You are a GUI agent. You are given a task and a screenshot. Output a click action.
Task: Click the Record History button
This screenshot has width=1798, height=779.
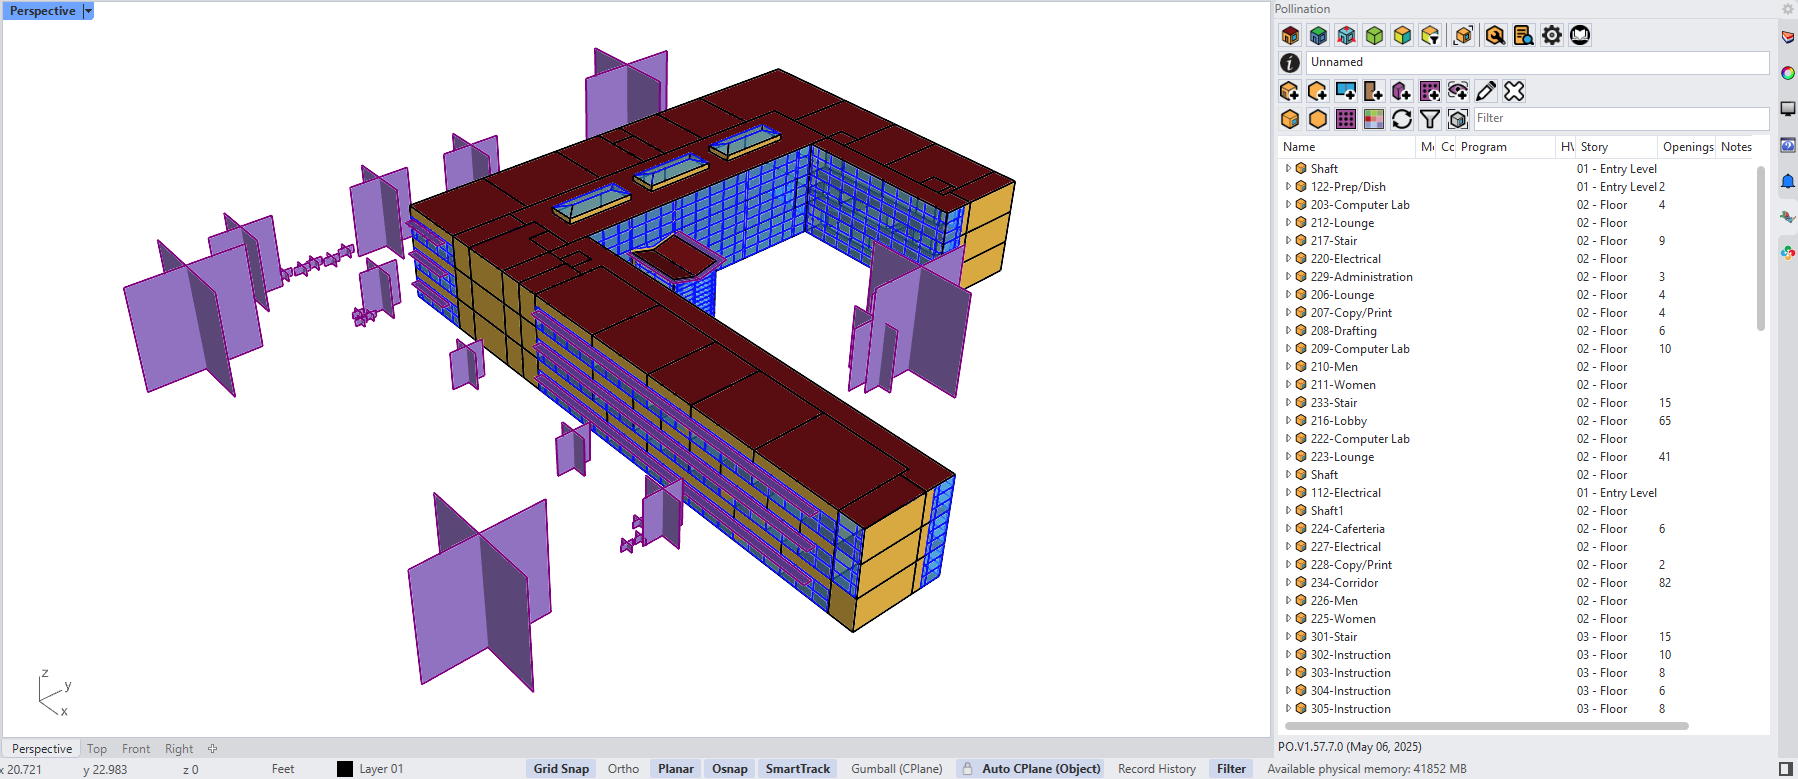point(1156,769)
